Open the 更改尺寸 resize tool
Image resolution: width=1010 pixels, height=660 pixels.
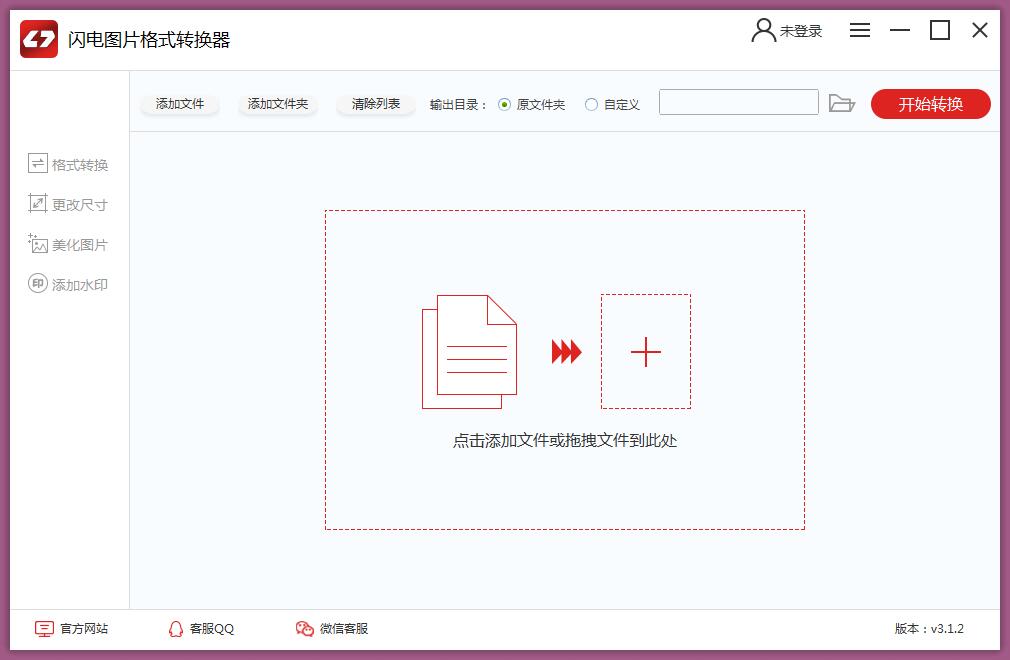click(x=68, y=203)
